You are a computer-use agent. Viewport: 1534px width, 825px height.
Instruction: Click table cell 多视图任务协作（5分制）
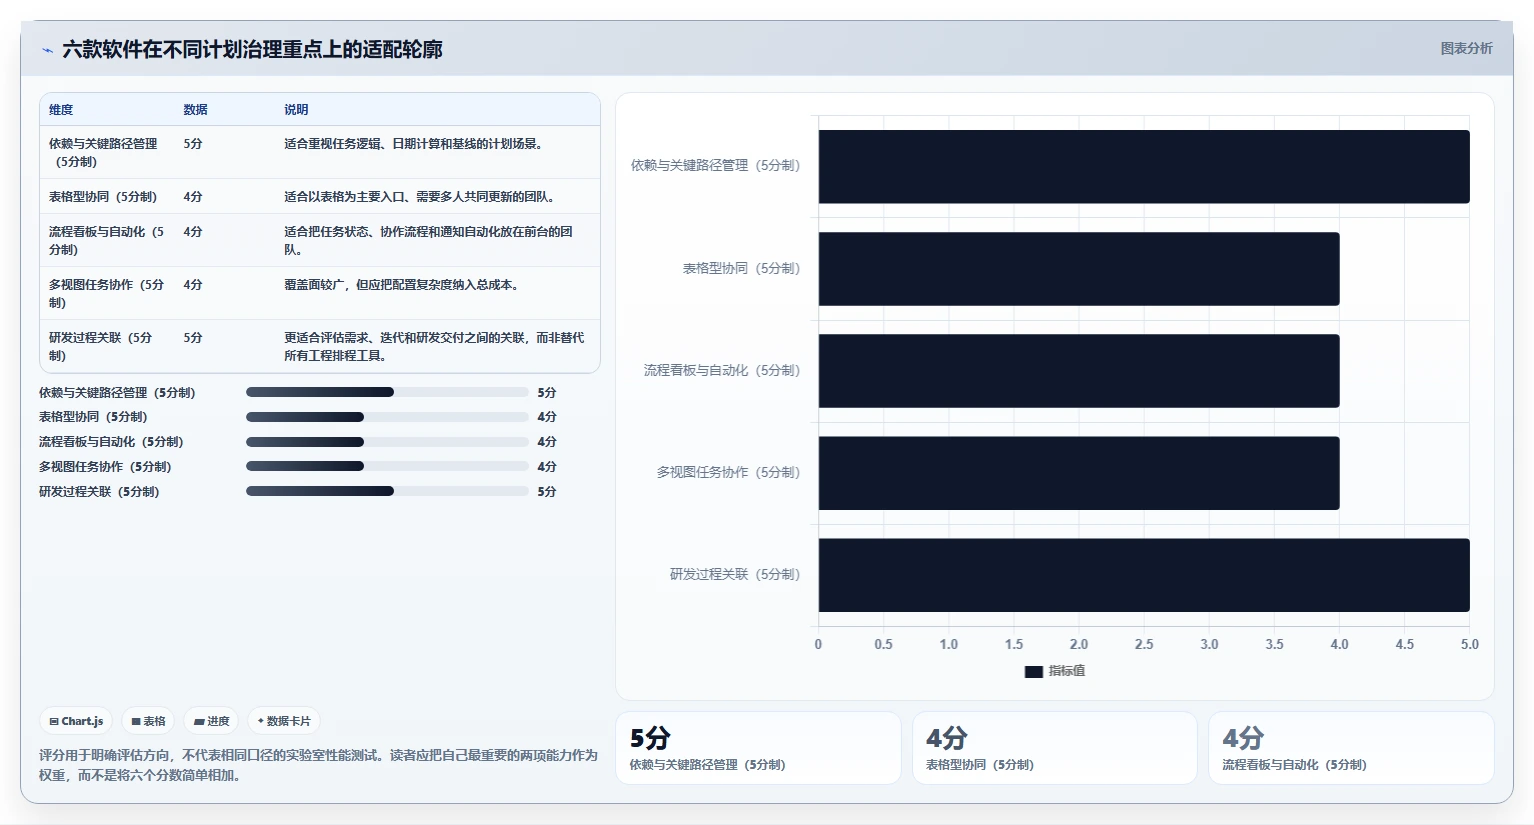pos(106,294)
